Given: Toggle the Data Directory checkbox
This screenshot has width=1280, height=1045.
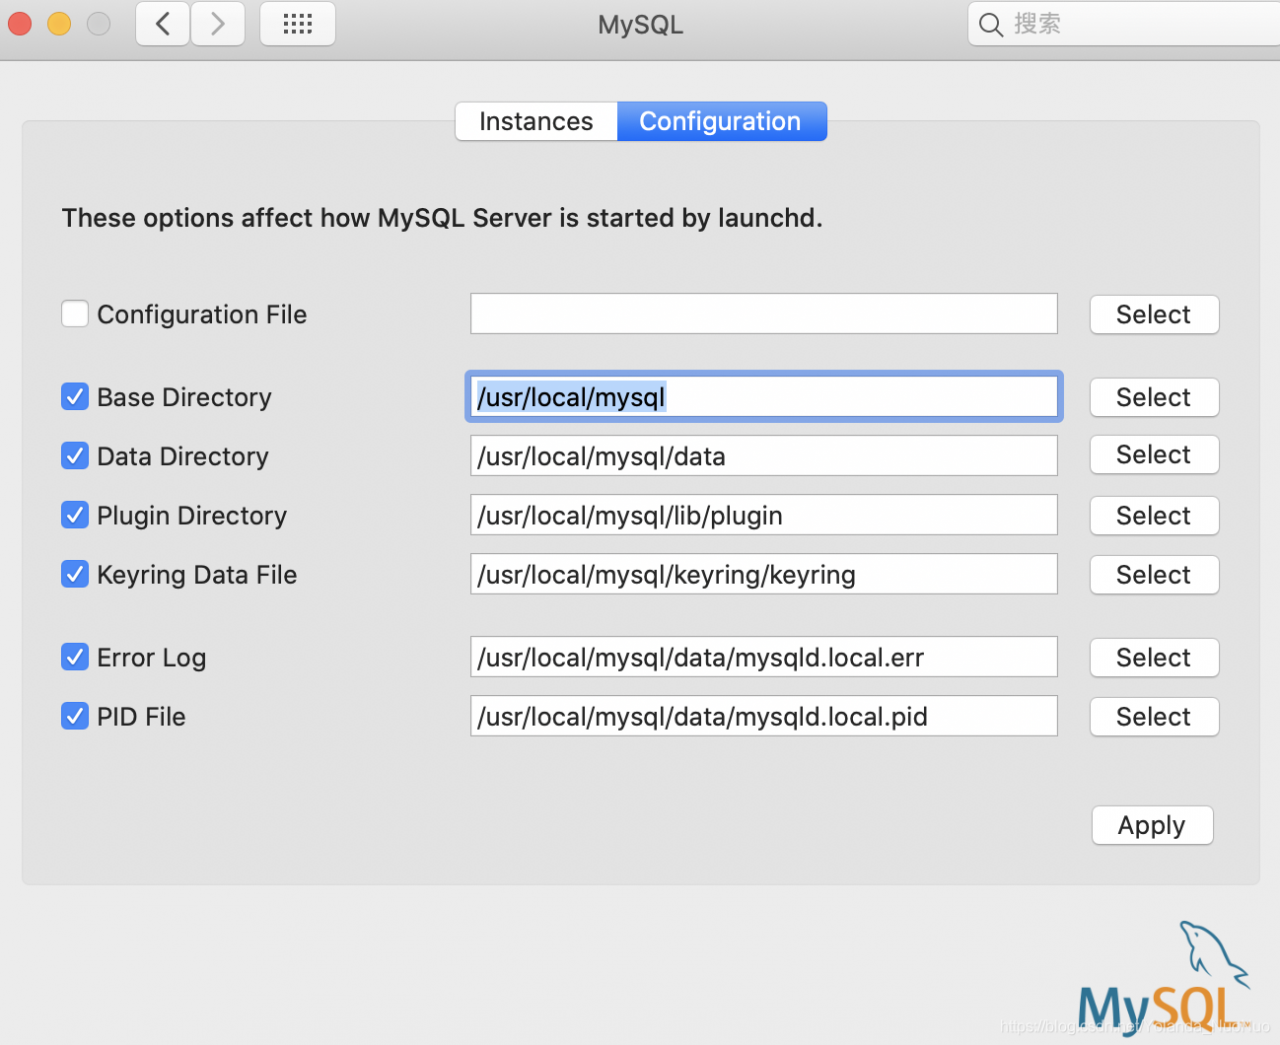Looking at the screenshot, I should [75, 456].
